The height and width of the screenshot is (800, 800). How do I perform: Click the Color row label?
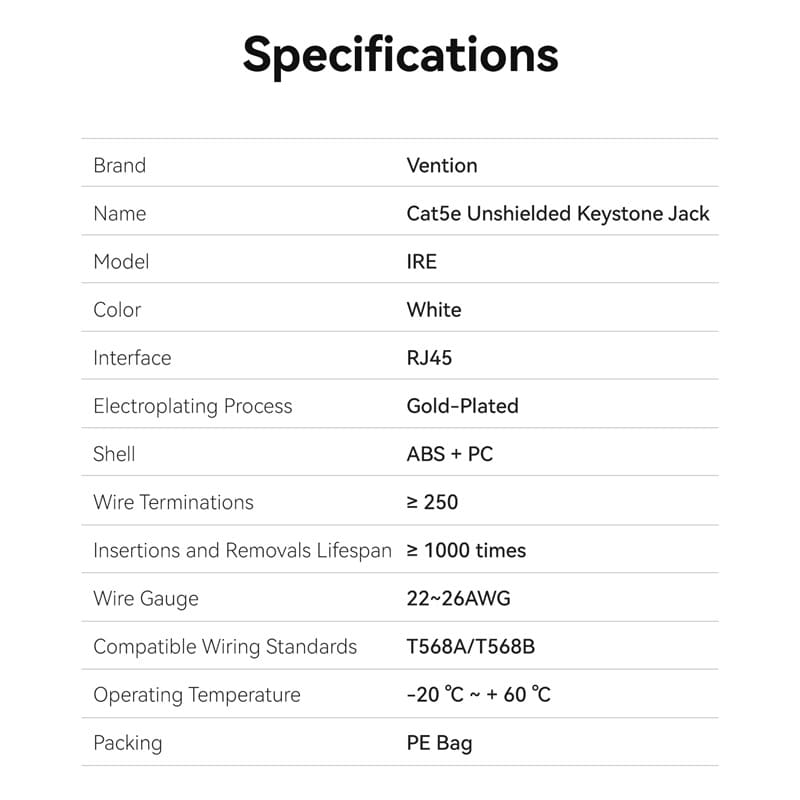(x=117, y=309)
